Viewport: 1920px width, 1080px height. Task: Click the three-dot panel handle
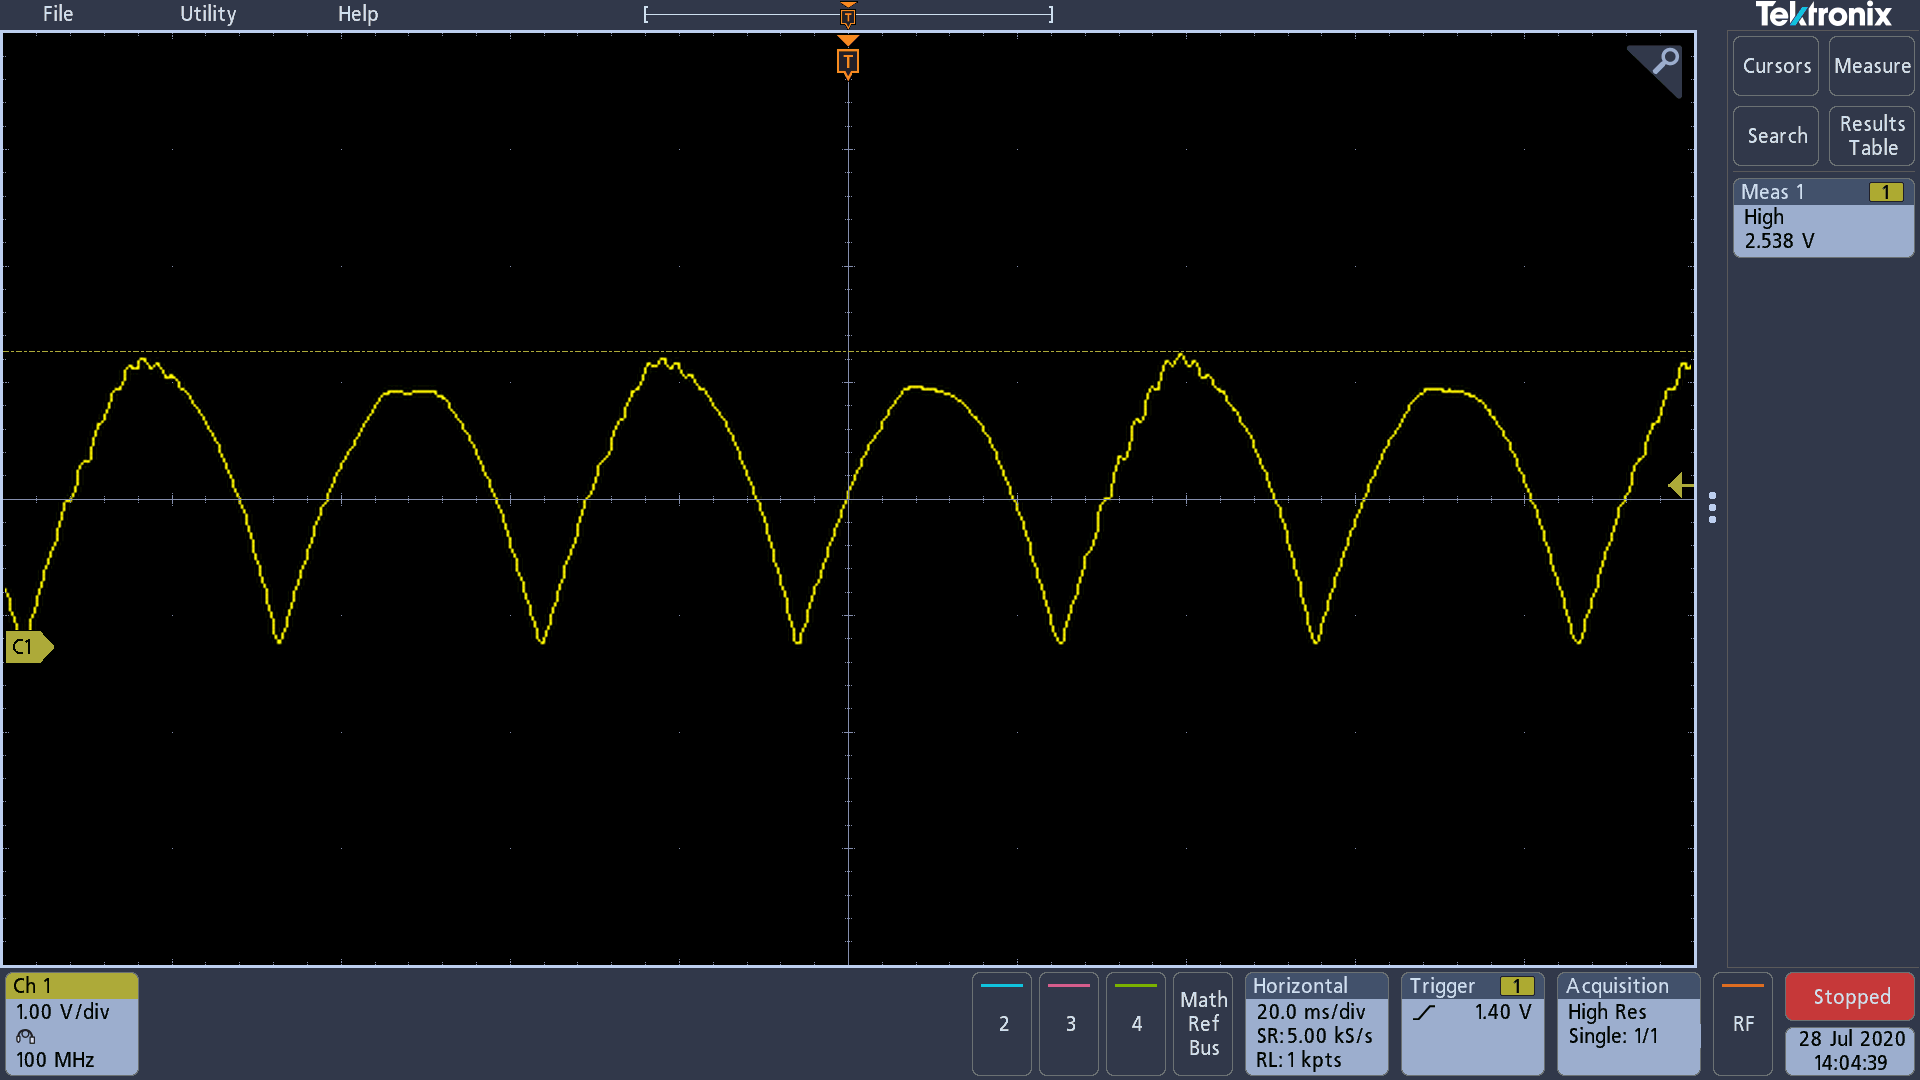tap(1712, 507)
